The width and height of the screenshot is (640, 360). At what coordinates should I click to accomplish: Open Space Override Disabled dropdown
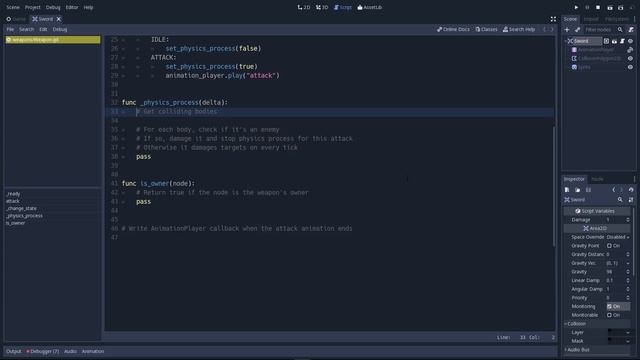tap(618, 237)
